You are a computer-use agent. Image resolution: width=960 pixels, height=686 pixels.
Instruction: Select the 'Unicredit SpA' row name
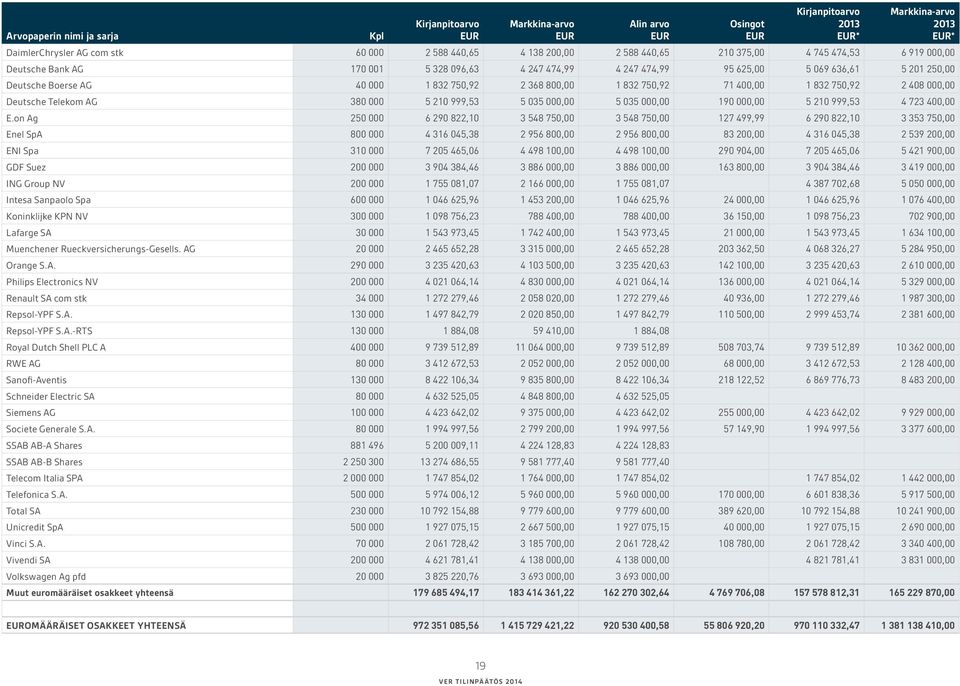coord(35,527)
